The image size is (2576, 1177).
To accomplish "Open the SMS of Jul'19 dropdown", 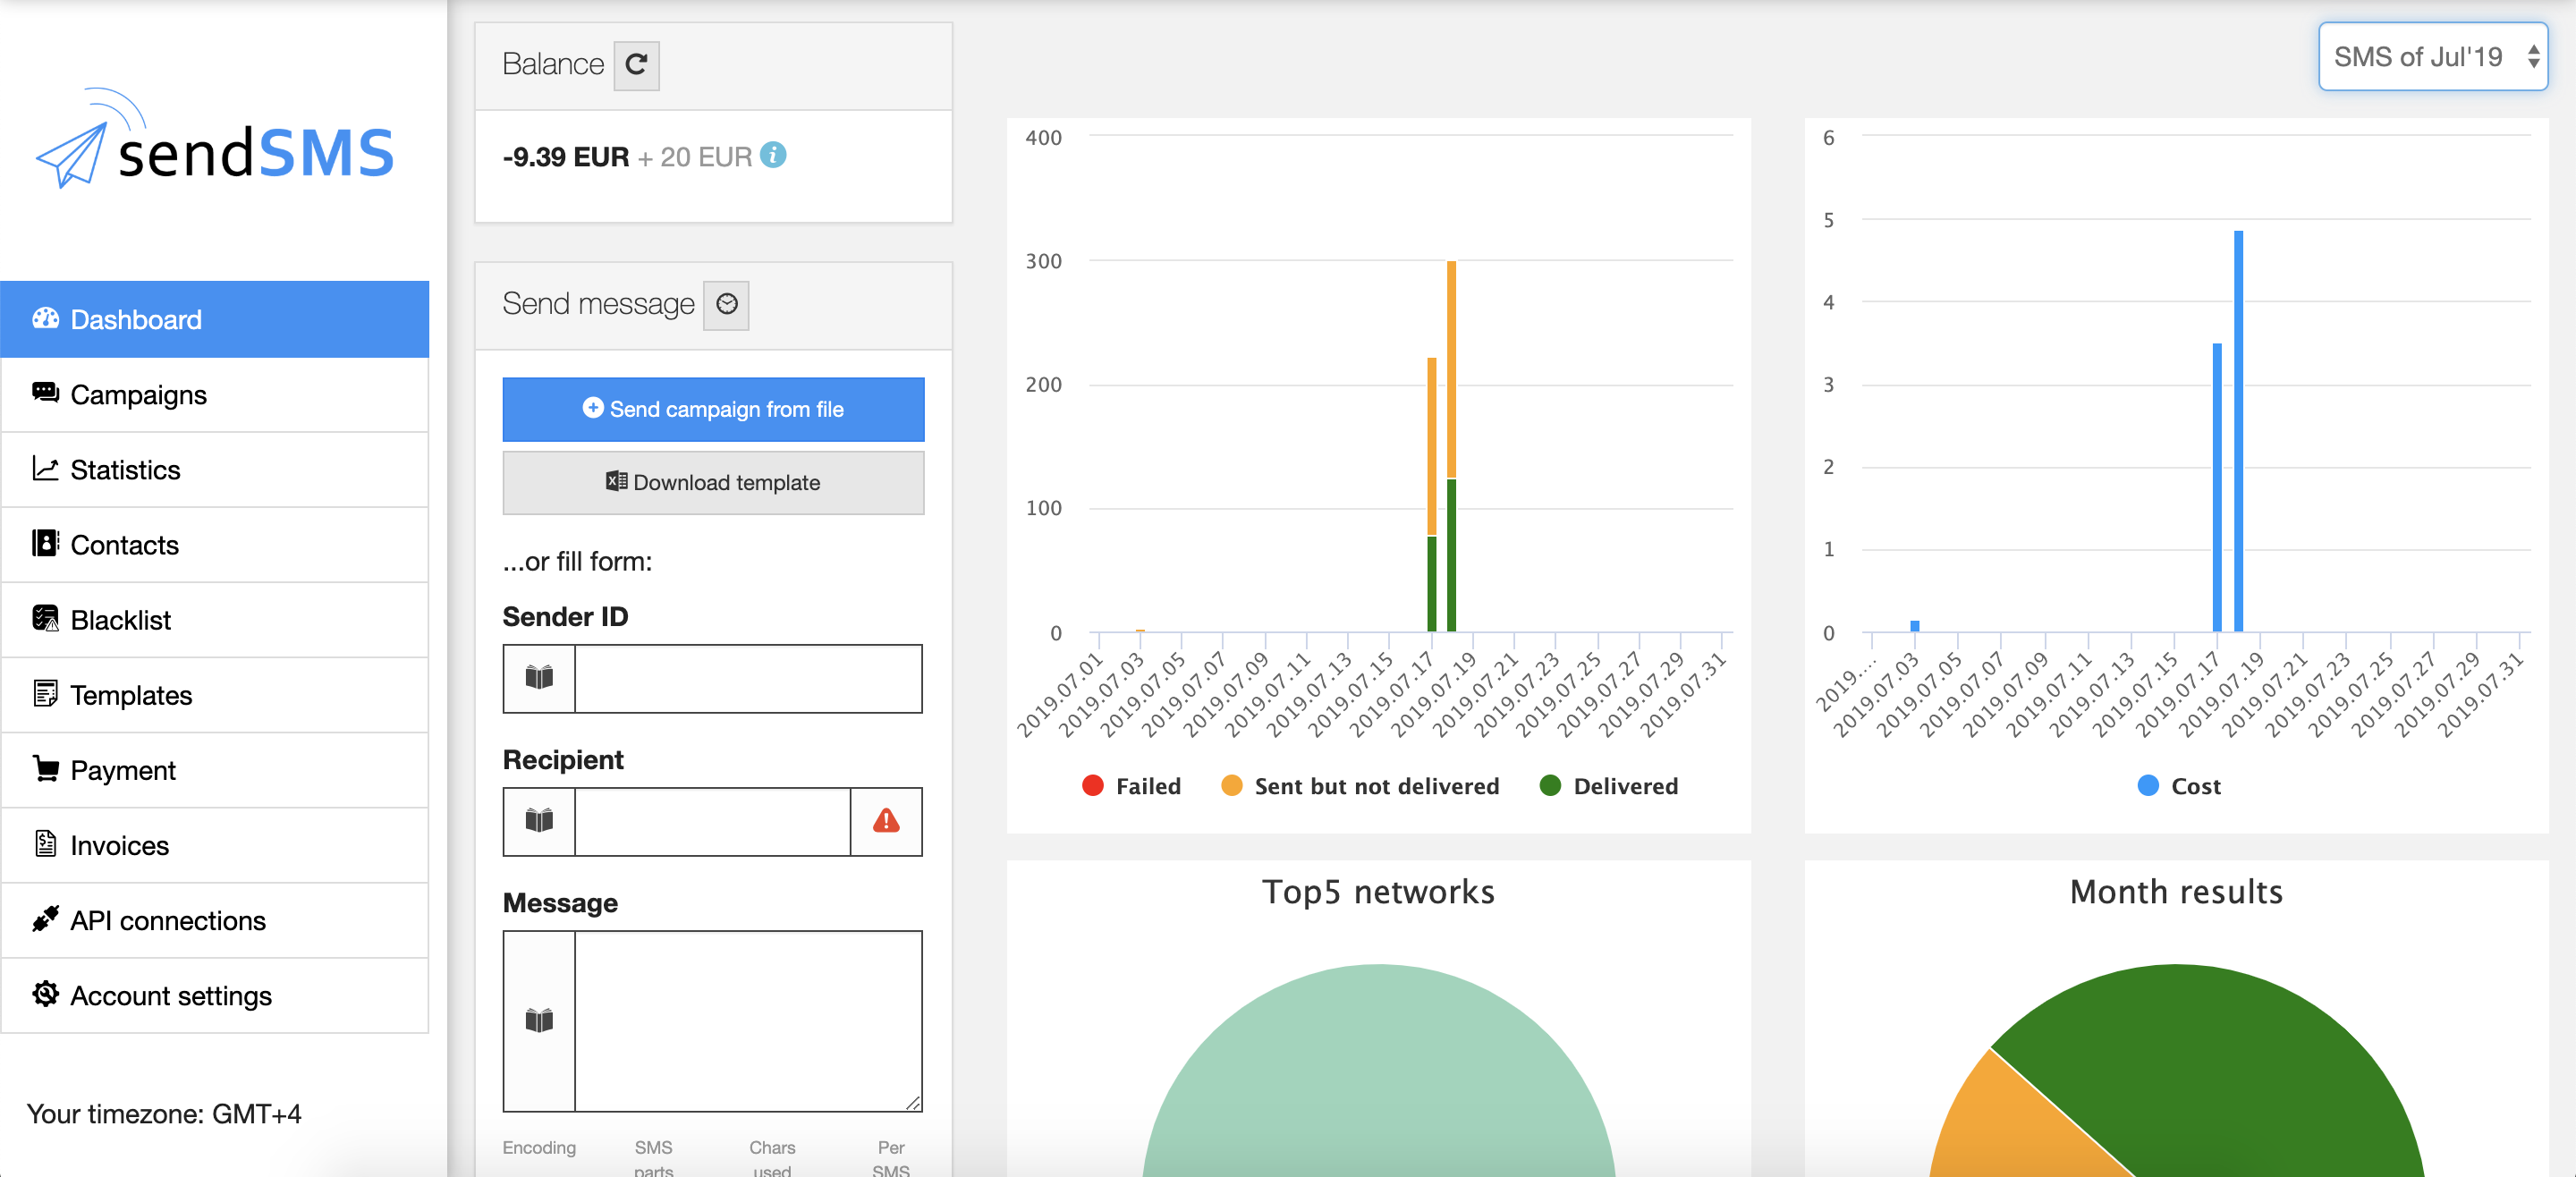I will pos(2432,57).
